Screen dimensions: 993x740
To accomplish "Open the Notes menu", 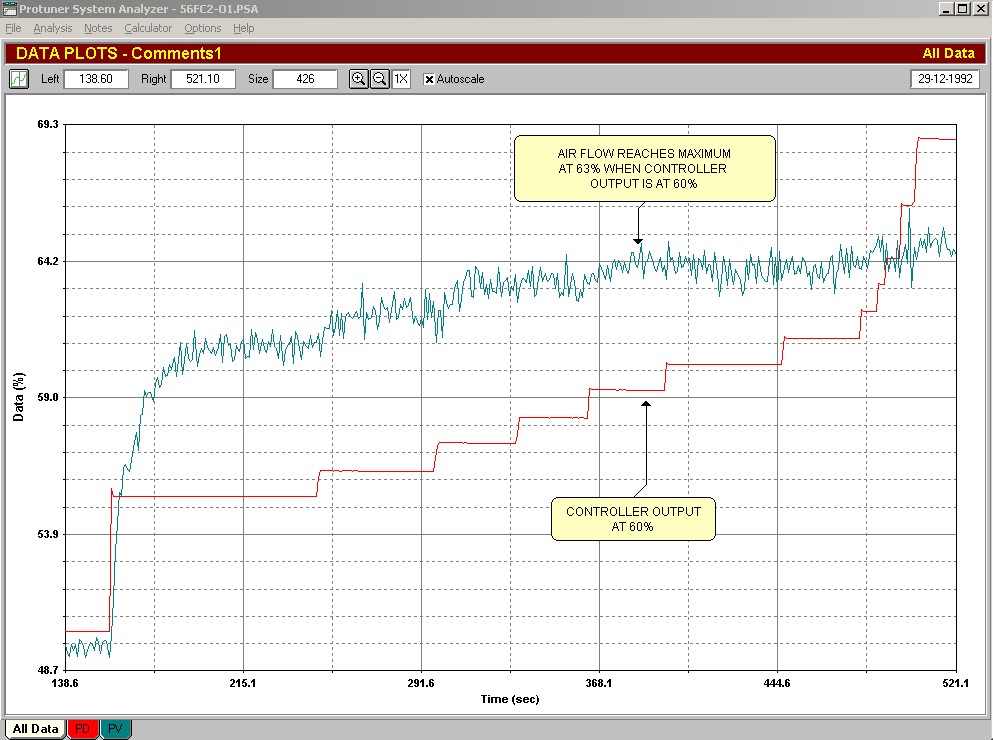I will pos(98,28).
